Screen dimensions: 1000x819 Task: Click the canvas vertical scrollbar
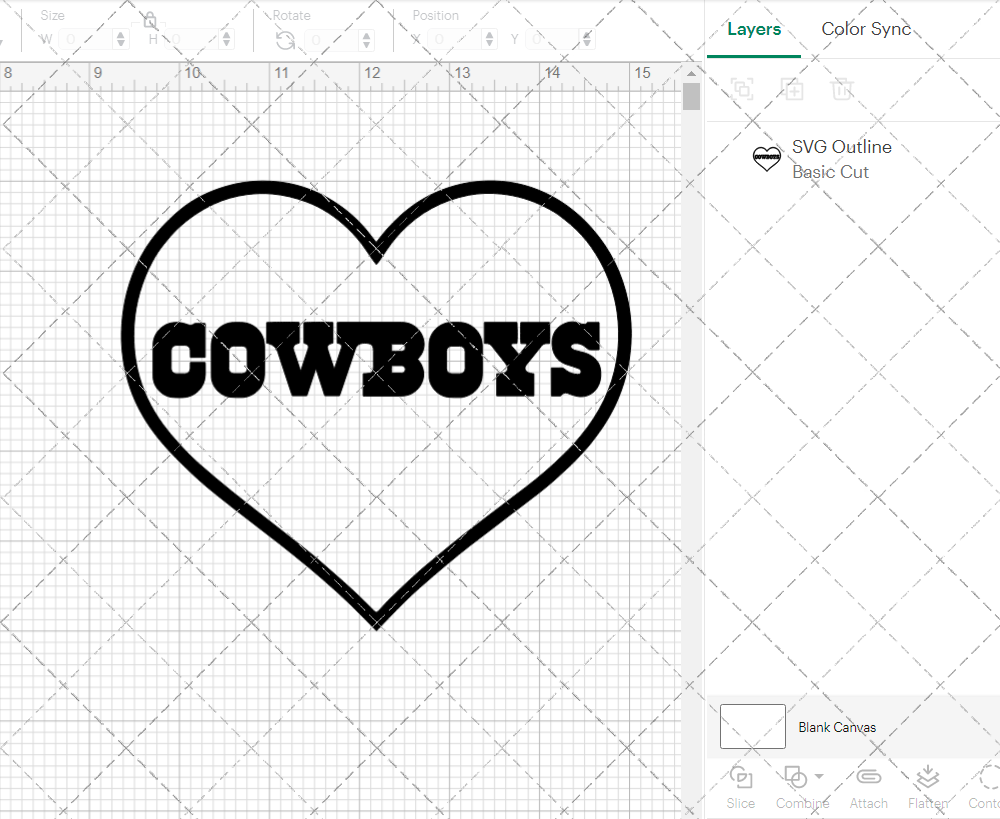tap(690, 96)
